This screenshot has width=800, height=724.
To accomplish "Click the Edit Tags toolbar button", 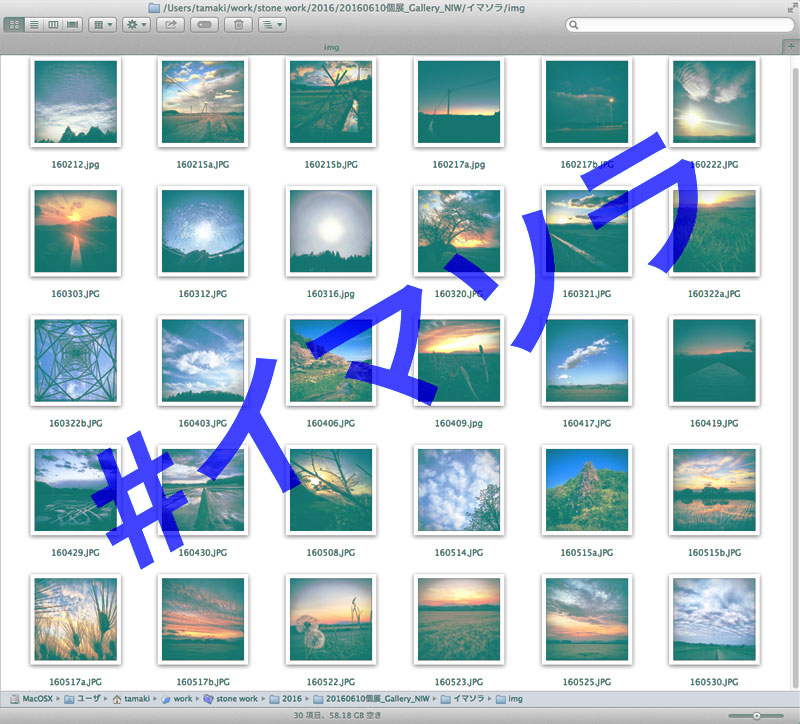I will 203,25.
